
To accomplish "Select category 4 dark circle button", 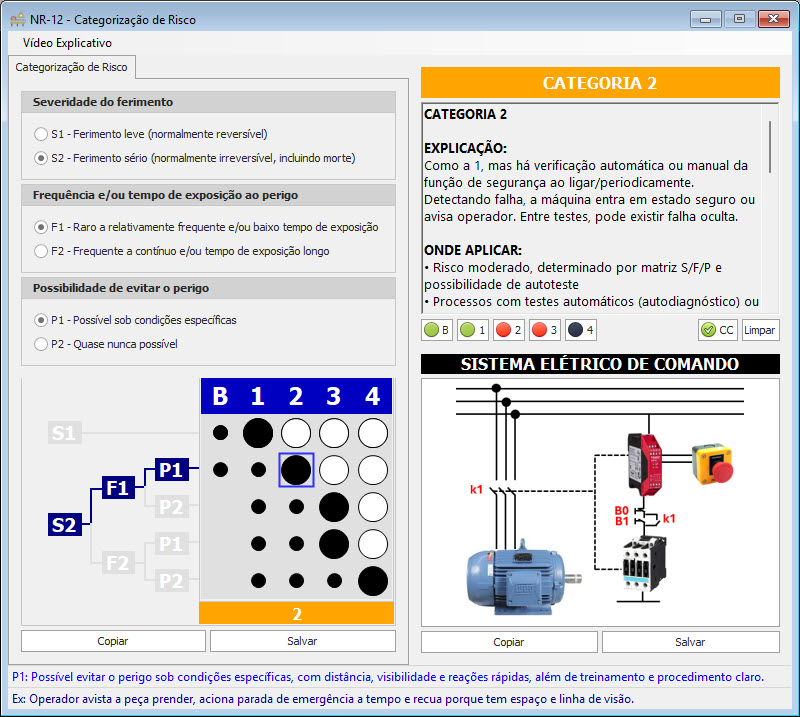I will click(x=581, y=330).
